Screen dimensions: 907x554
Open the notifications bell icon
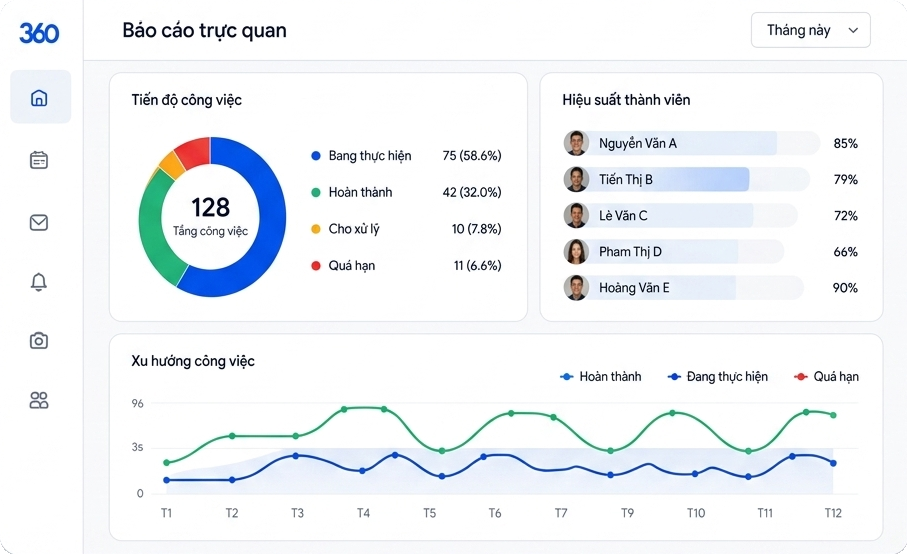(x=39, y=282)
